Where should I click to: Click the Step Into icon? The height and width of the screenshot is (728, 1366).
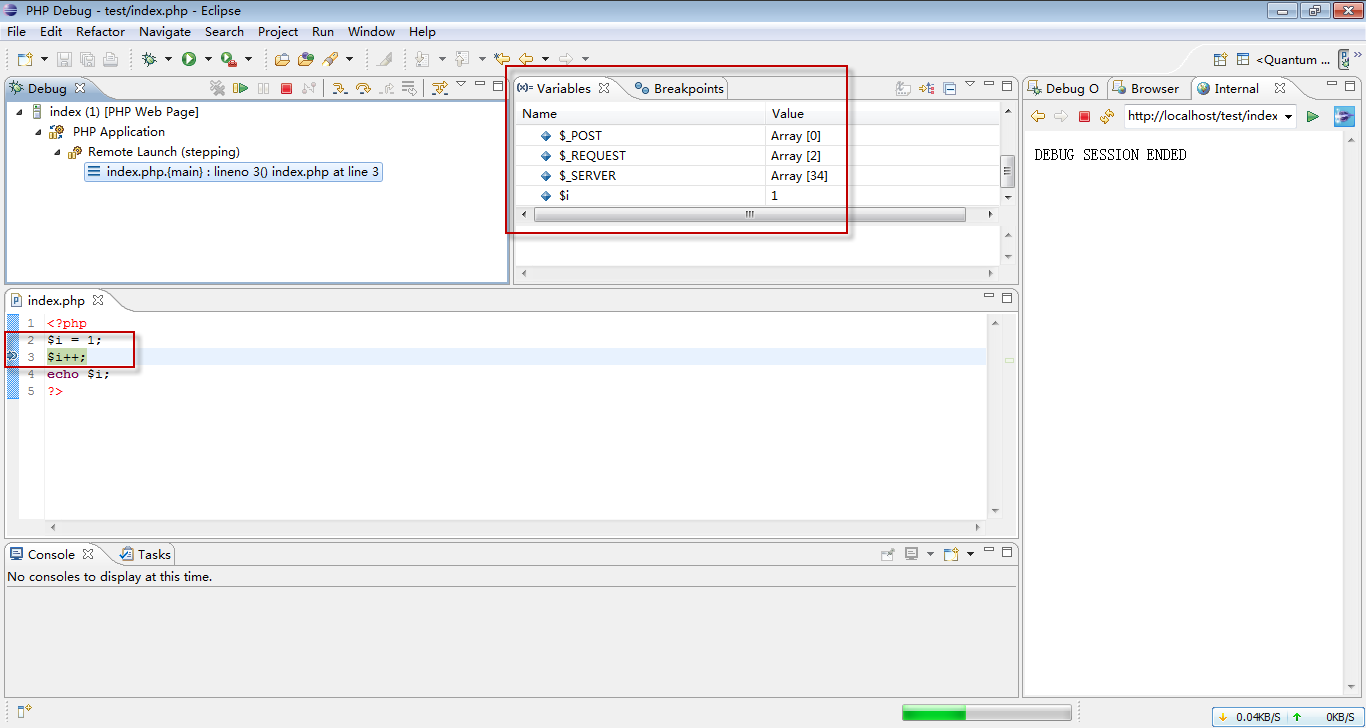point(340,89)
